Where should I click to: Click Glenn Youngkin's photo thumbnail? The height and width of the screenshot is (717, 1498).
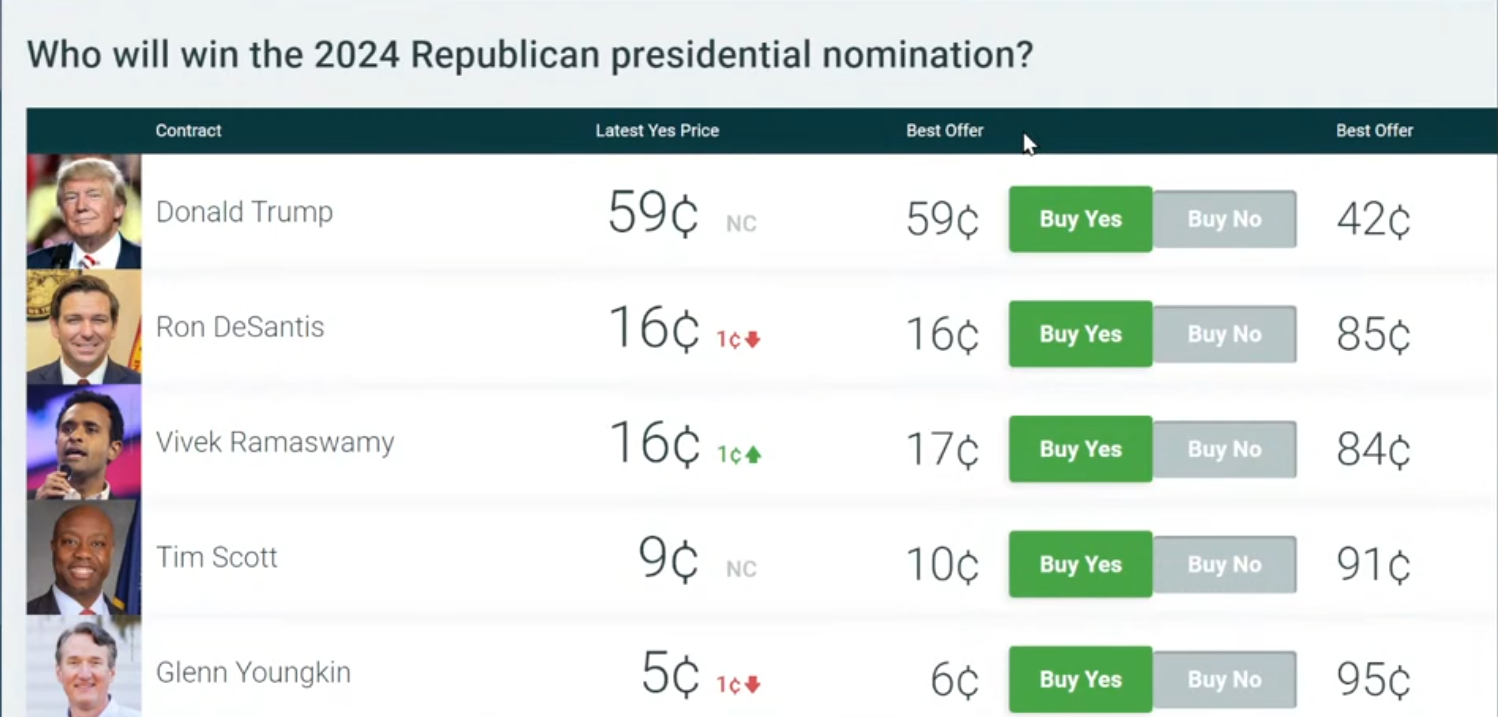click(x=84, y=666)
